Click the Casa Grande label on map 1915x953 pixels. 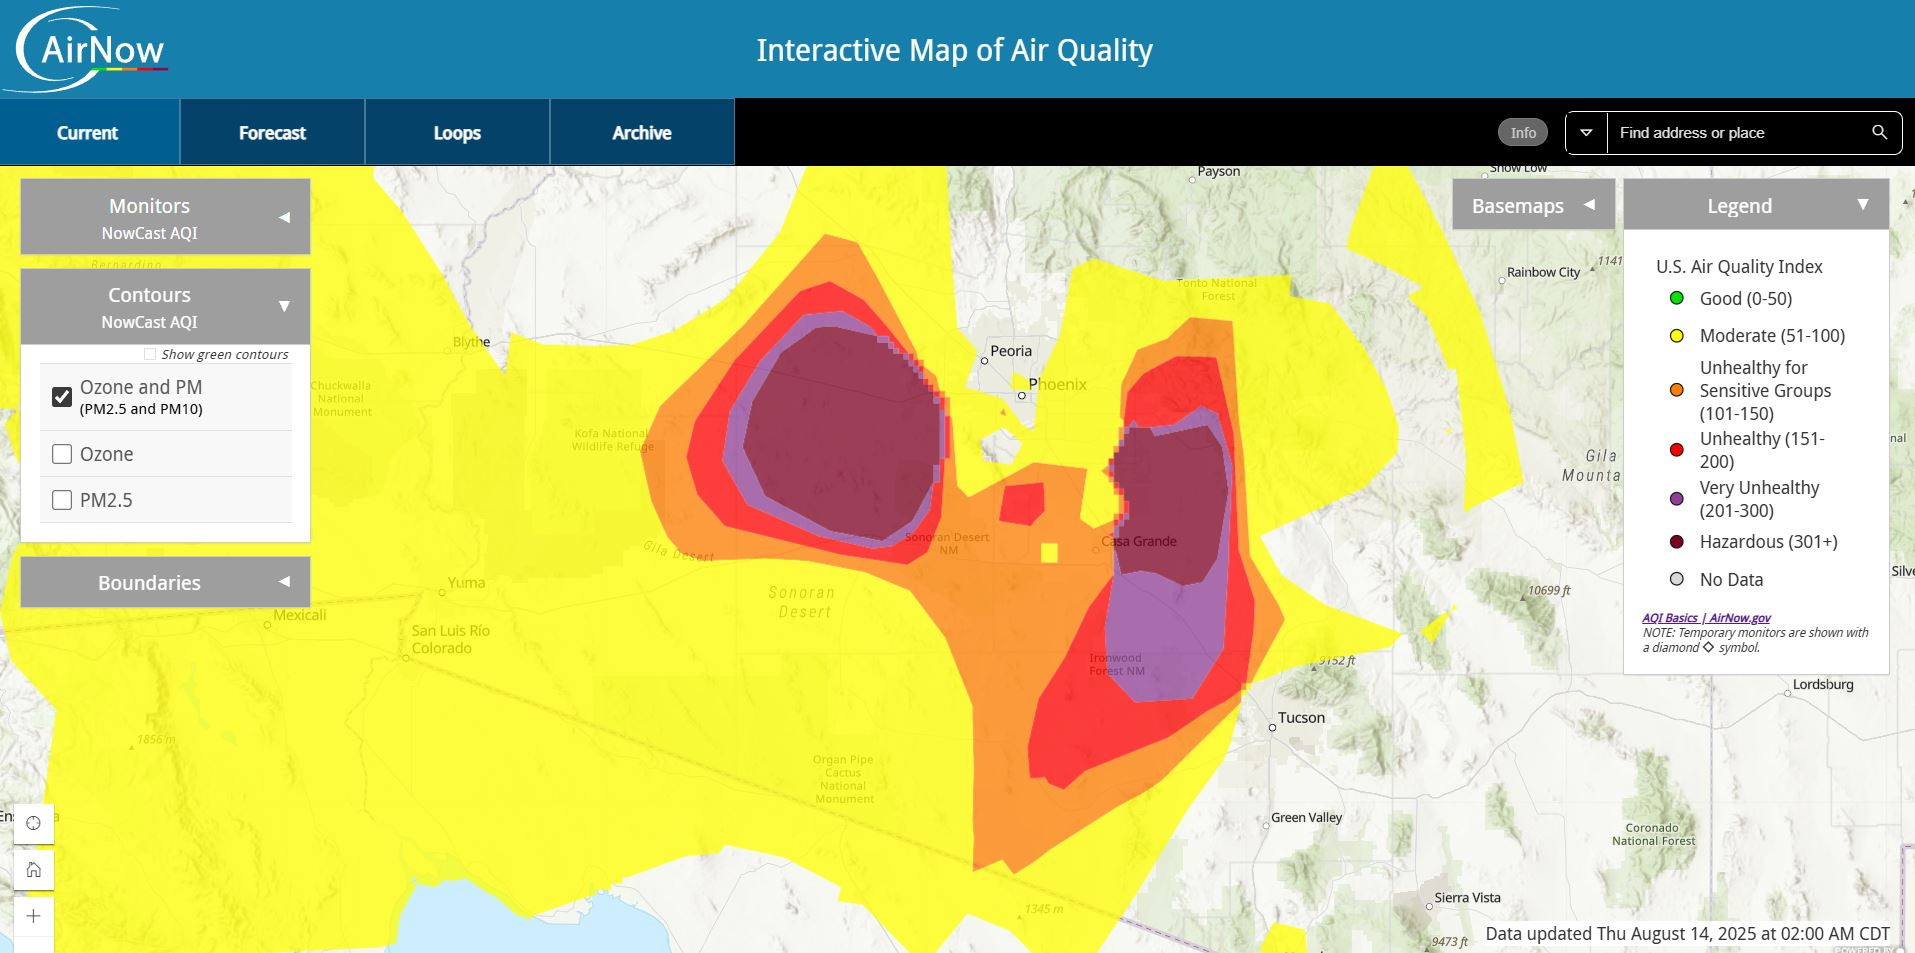coord(1139,541)
